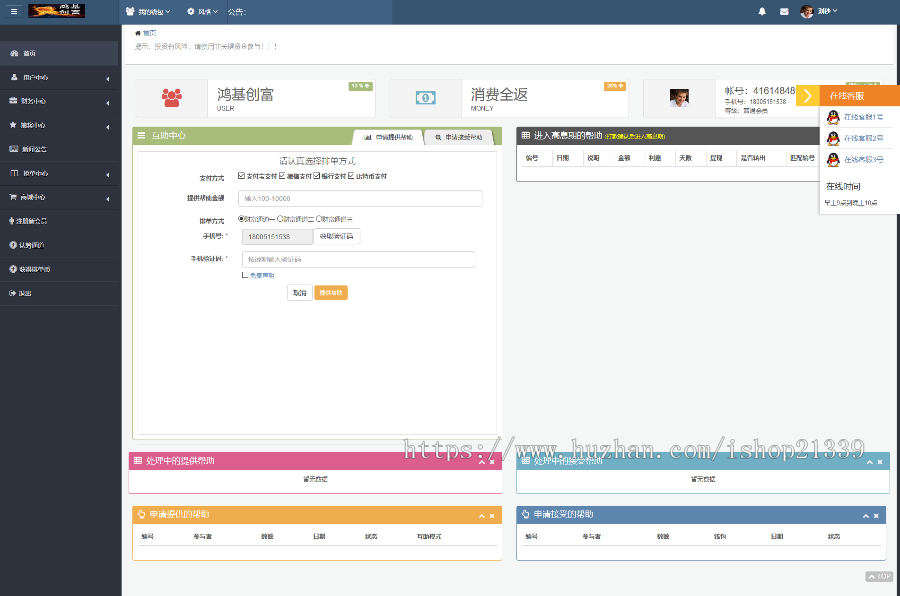Collapse the 在线客服 panel with yellow chevron
This screenshot has height=596, width=900.
[808, 95]
